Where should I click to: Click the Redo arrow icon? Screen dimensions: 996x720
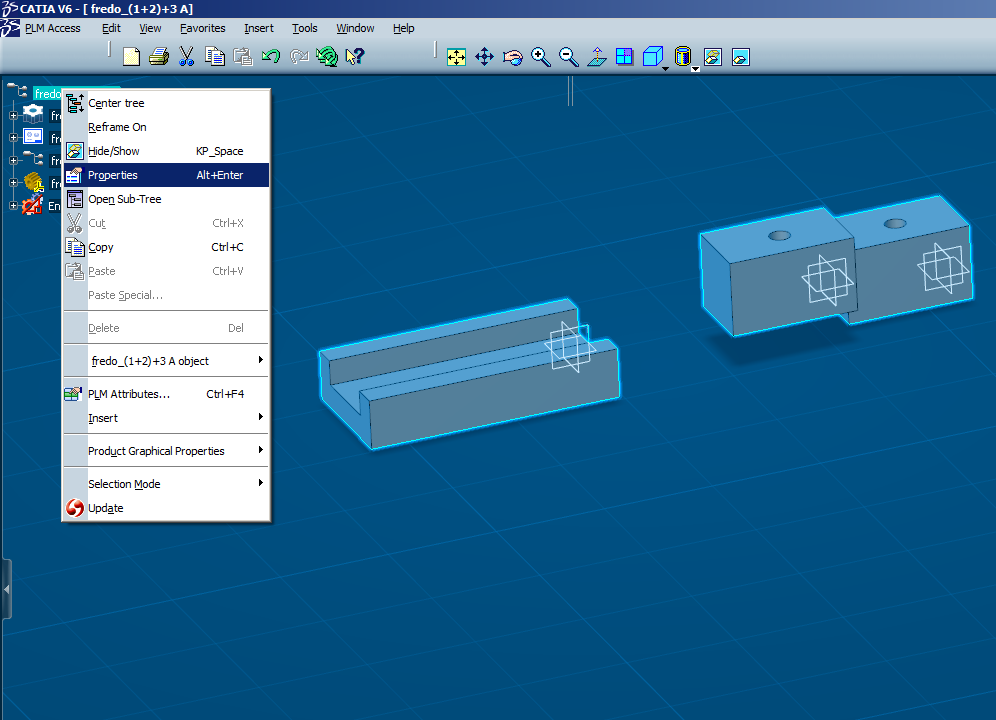[x=299, y=57]
